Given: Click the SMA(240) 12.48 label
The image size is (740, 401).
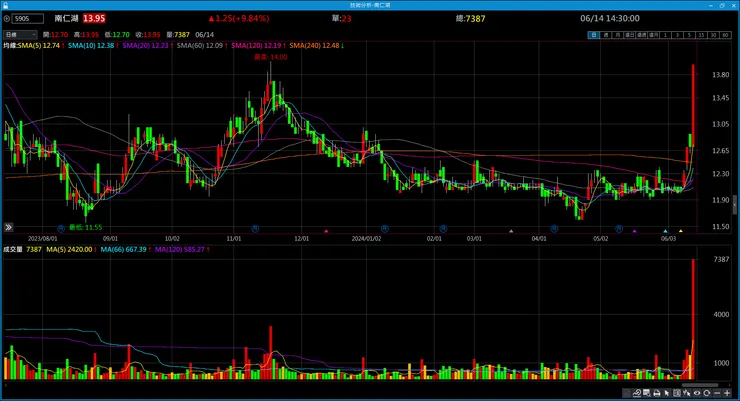Looking at the screenshot, I should pos(317,46).
